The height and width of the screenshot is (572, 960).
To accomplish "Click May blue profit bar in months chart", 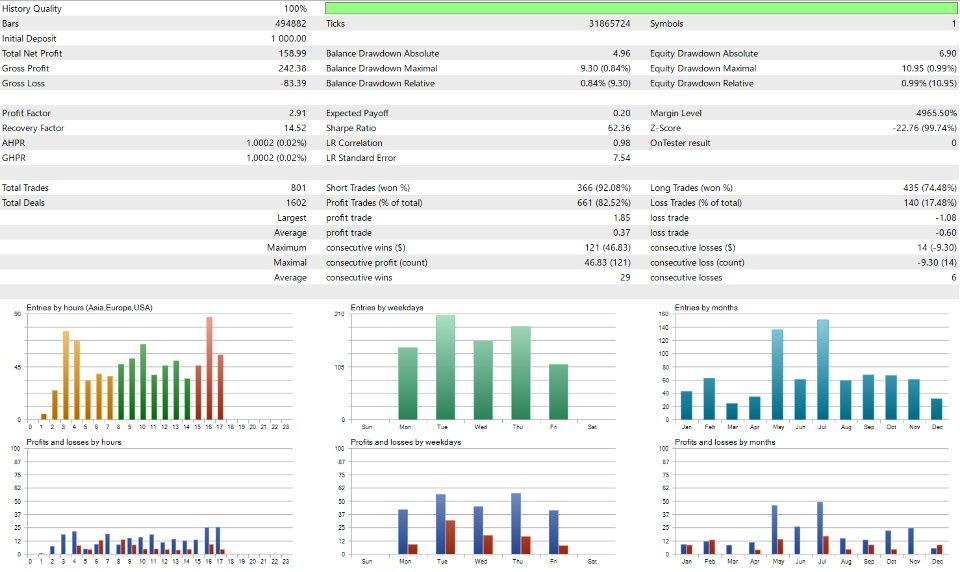I will point(774,530).
